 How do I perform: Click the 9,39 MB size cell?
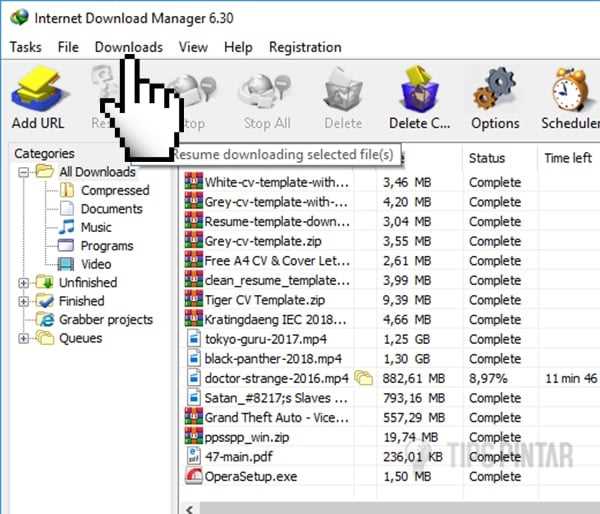(407, 300)
